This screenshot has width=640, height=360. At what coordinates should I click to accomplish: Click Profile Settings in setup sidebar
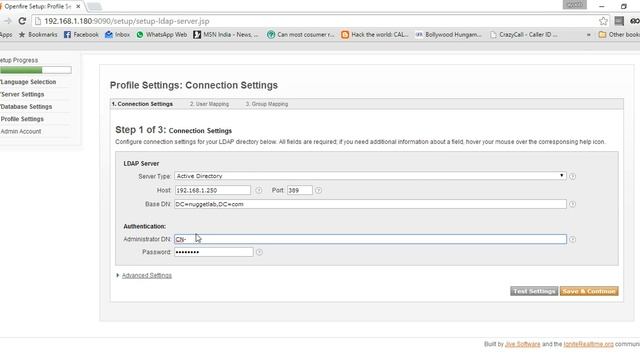22,119
